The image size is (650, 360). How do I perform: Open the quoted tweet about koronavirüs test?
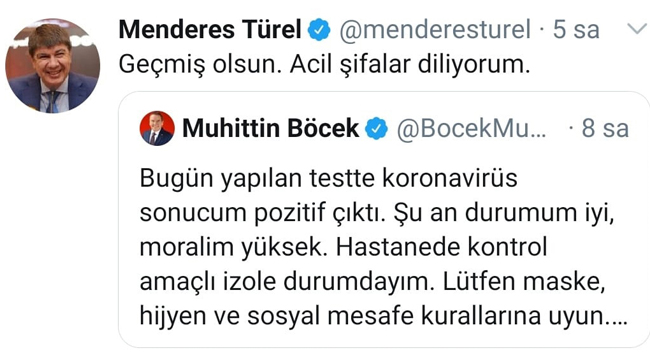[x=384, y=220]
